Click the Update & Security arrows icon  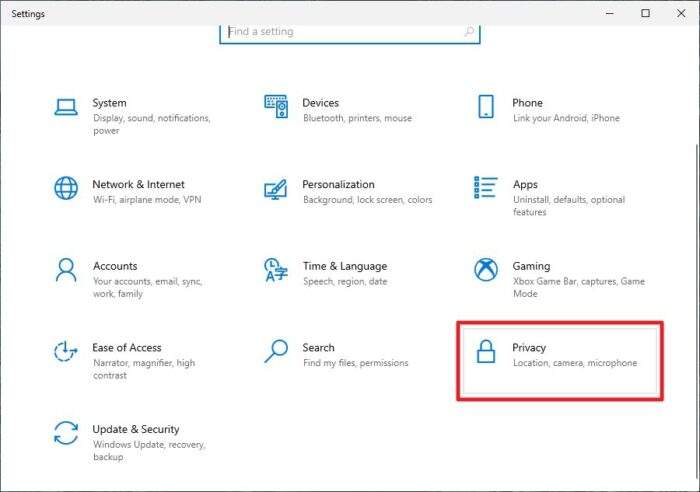click(x=66, y=433)
